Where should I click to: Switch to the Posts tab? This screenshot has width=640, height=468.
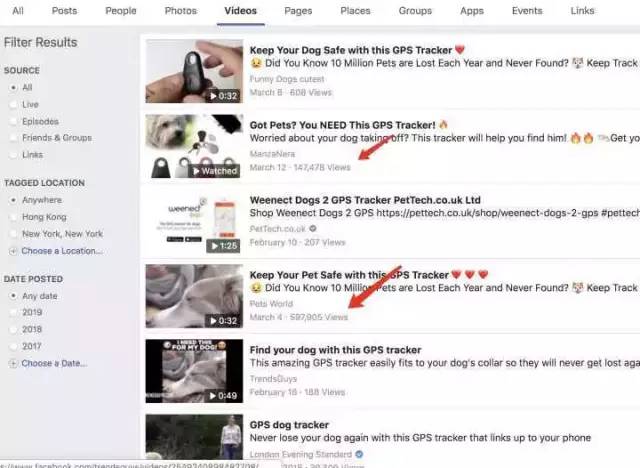pyautogui.click(x=64, y=11)
